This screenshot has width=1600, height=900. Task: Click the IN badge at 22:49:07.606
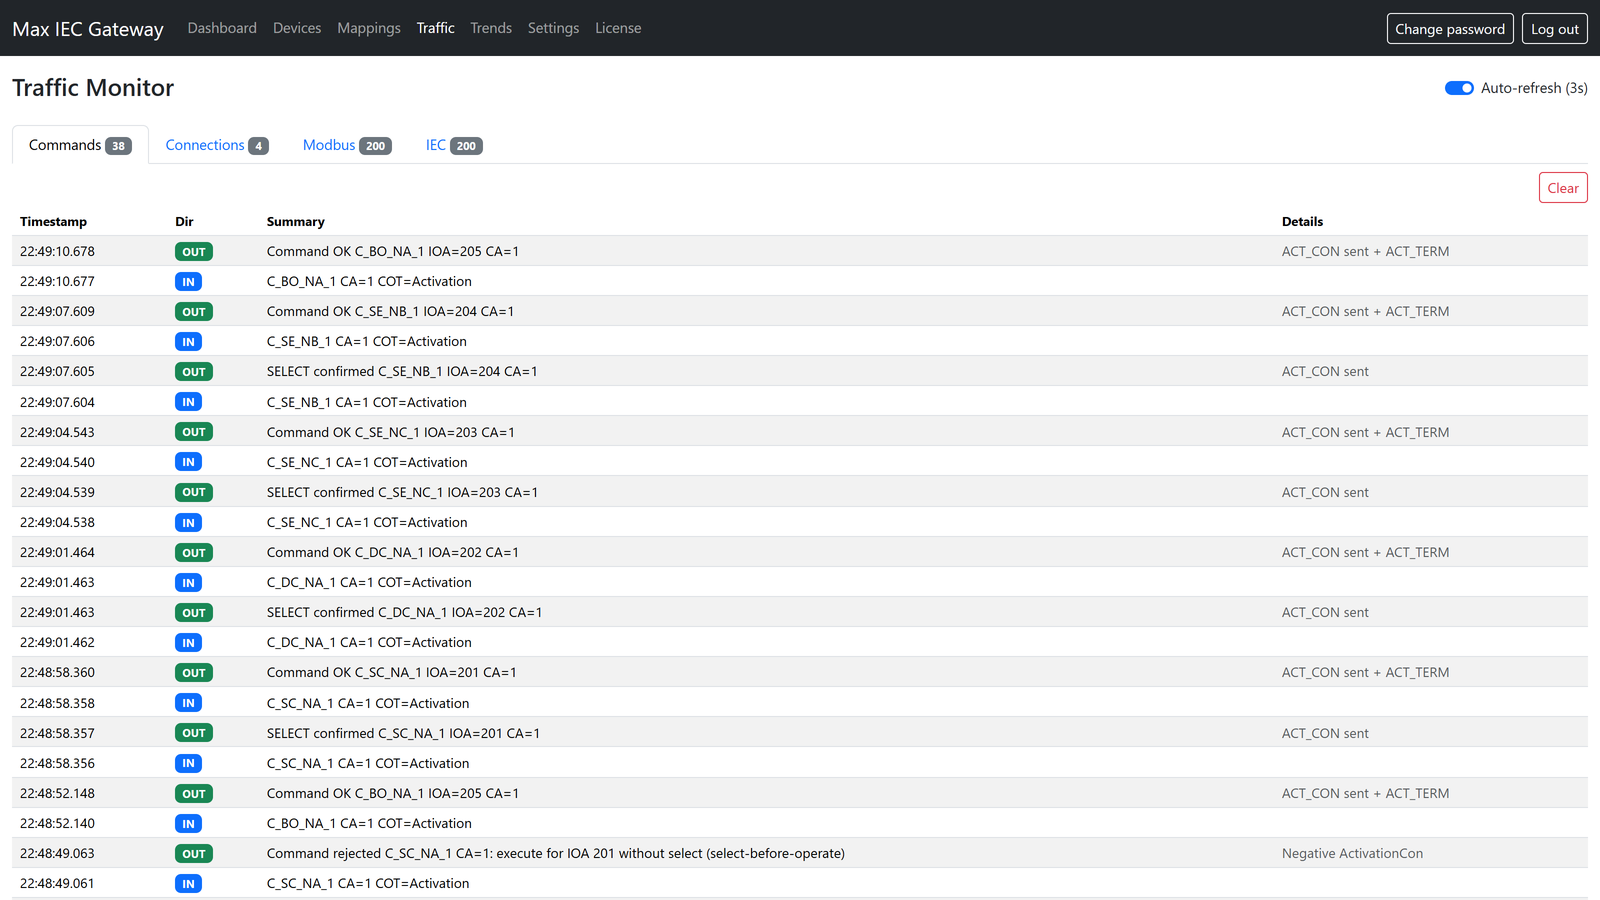tap(188, 342)
